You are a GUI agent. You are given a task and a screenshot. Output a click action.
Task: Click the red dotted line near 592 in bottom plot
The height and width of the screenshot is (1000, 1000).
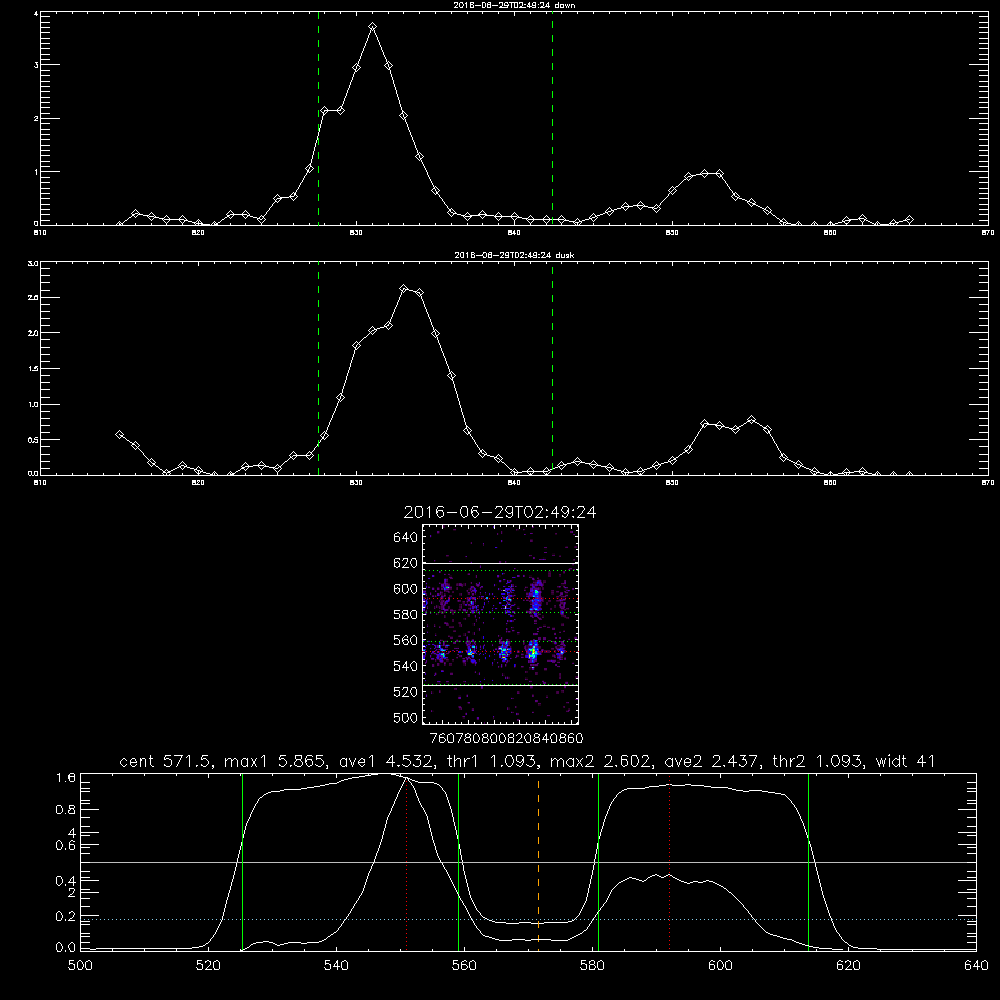(669, 862)
